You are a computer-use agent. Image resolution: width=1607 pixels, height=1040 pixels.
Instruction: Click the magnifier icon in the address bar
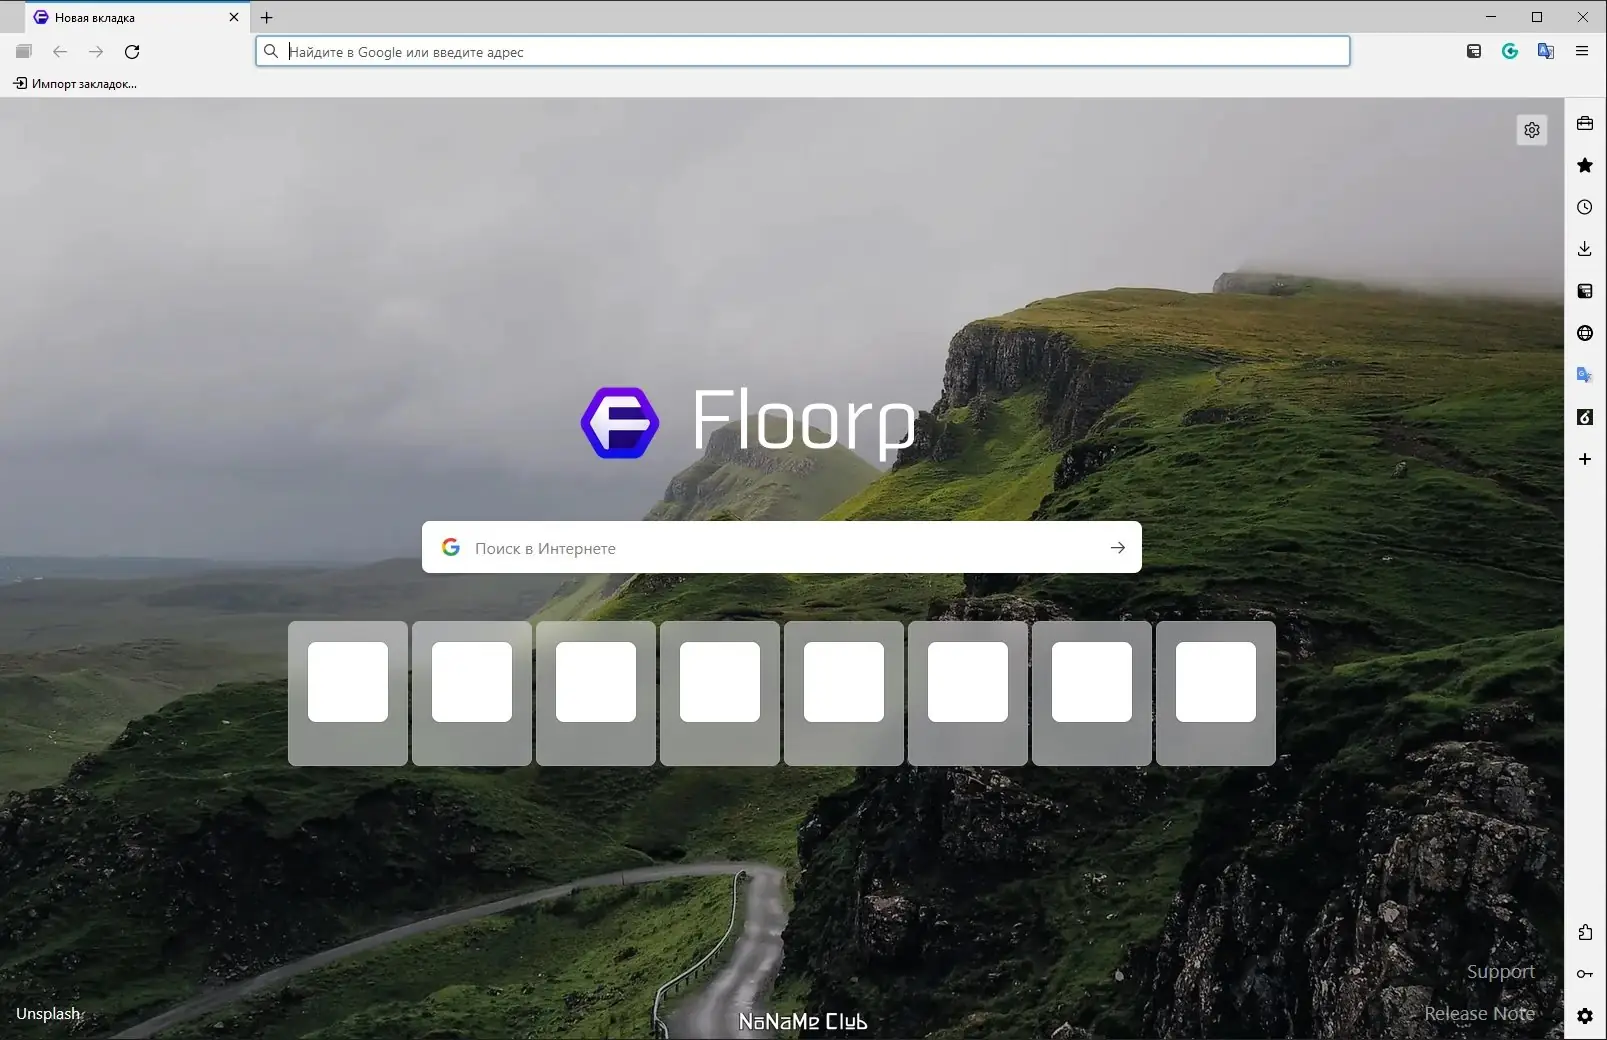271,51
